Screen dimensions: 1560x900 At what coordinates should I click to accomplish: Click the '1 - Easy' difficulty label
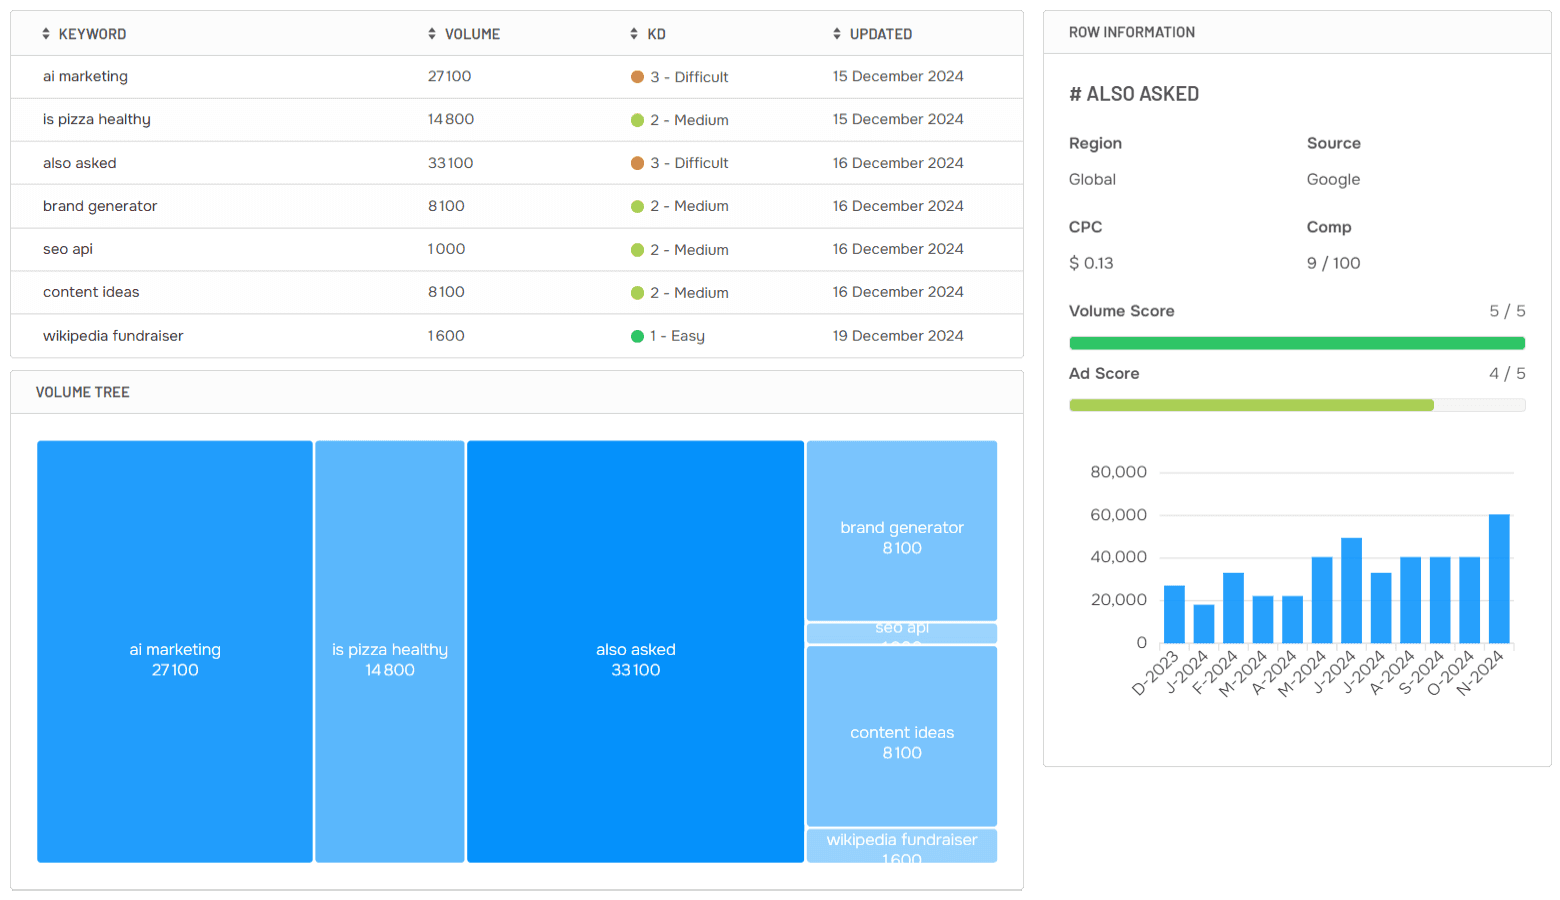tap(677, 336)
